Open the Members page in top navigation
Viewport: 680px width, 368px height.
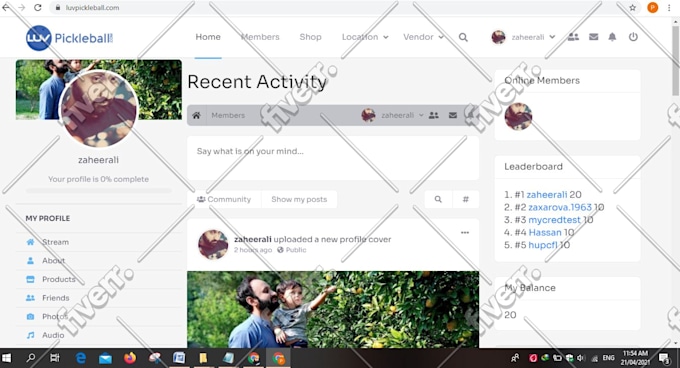pos(260,37)
